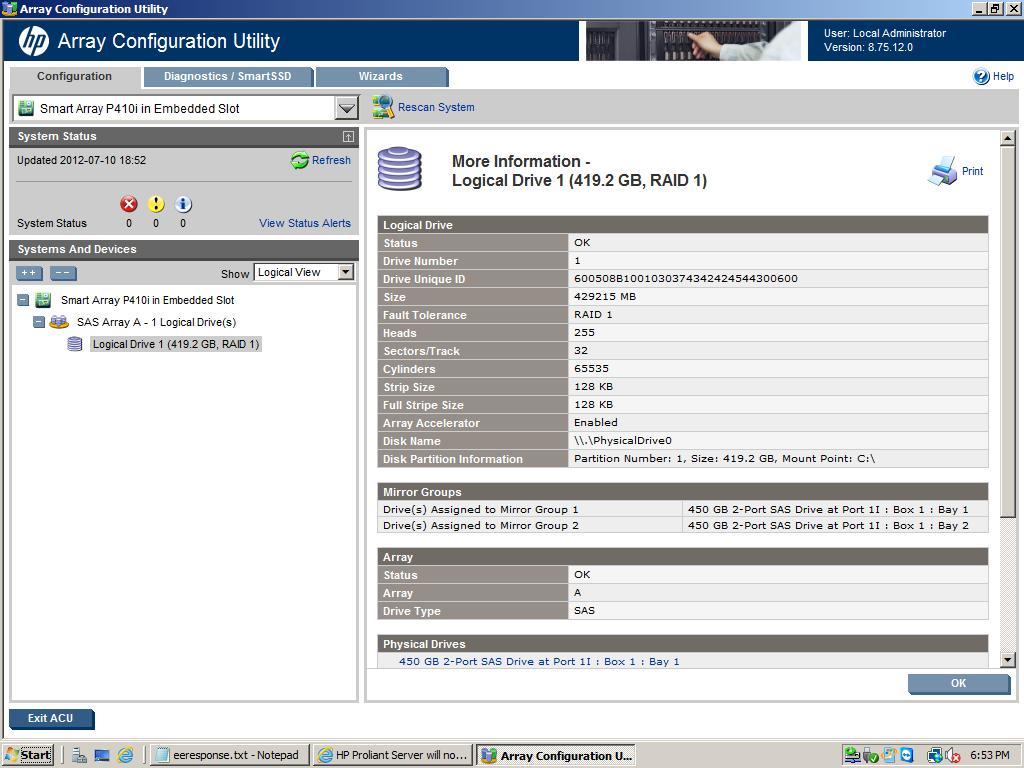The width and height of the screenshot is (1024, 768).
Task: Click the Disk Name value \\.\PhysicalDrive0
Action: (623, 441)
